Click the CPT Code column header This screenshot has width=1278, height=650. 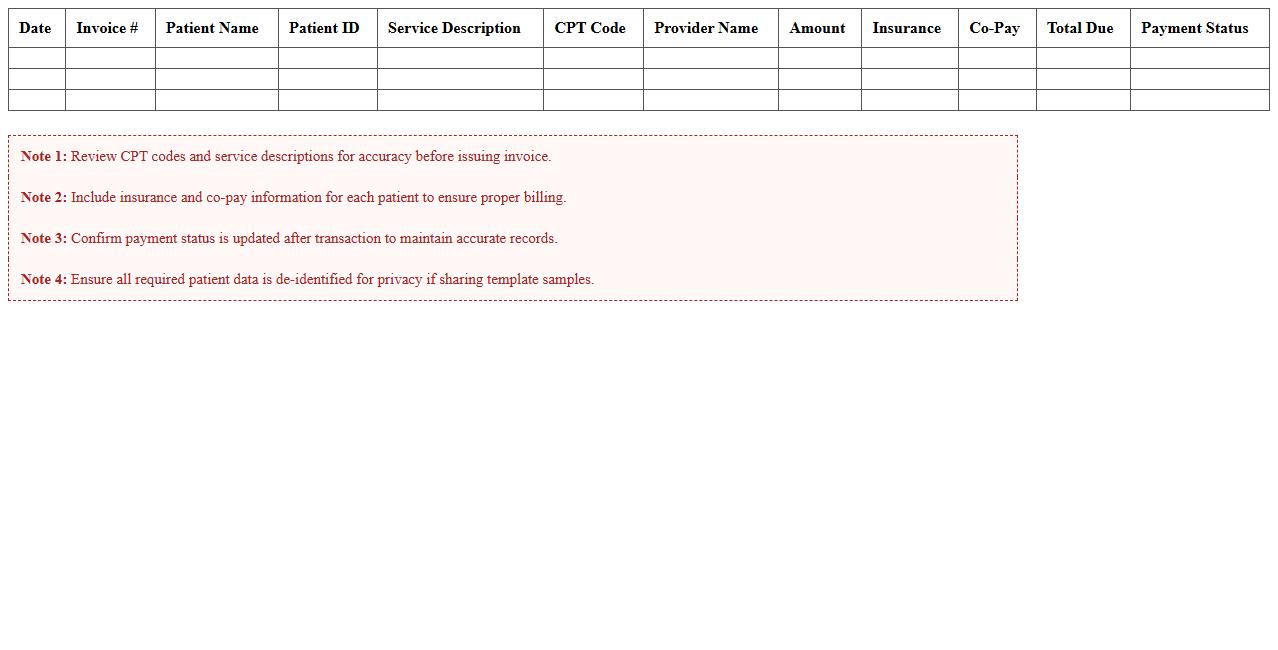coord(591,28)
